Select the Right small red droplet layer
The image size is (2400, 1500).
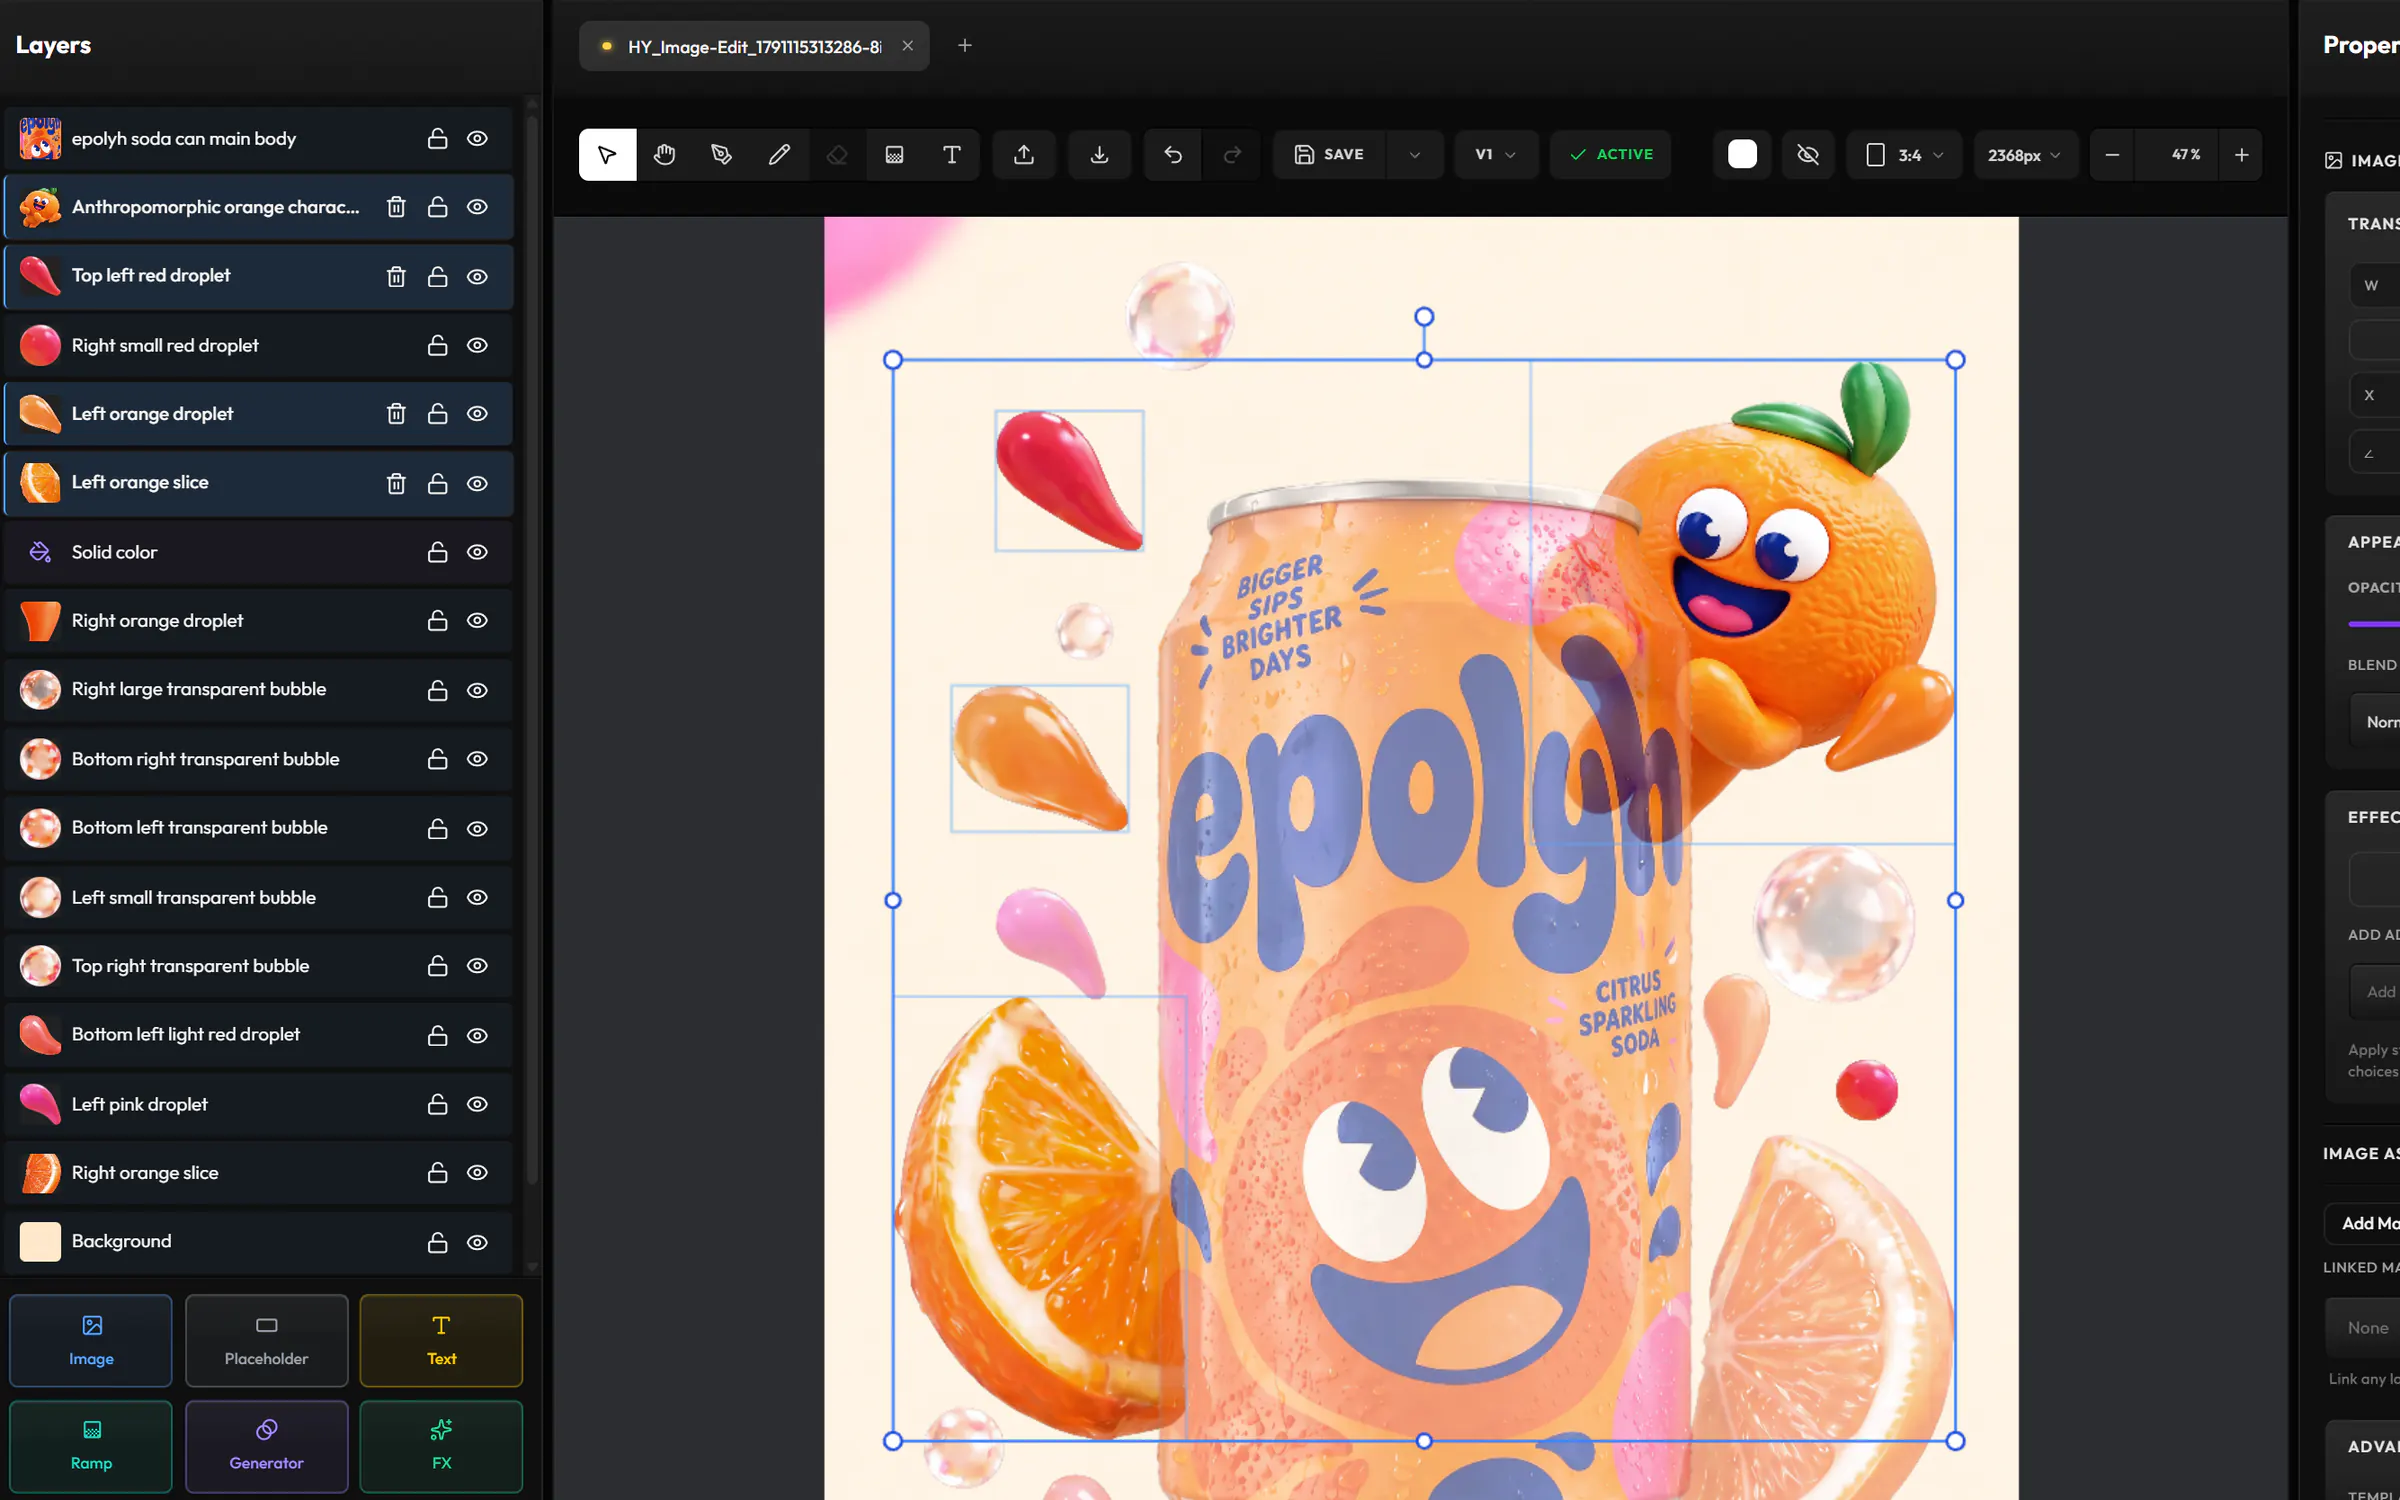click(258, 345)
